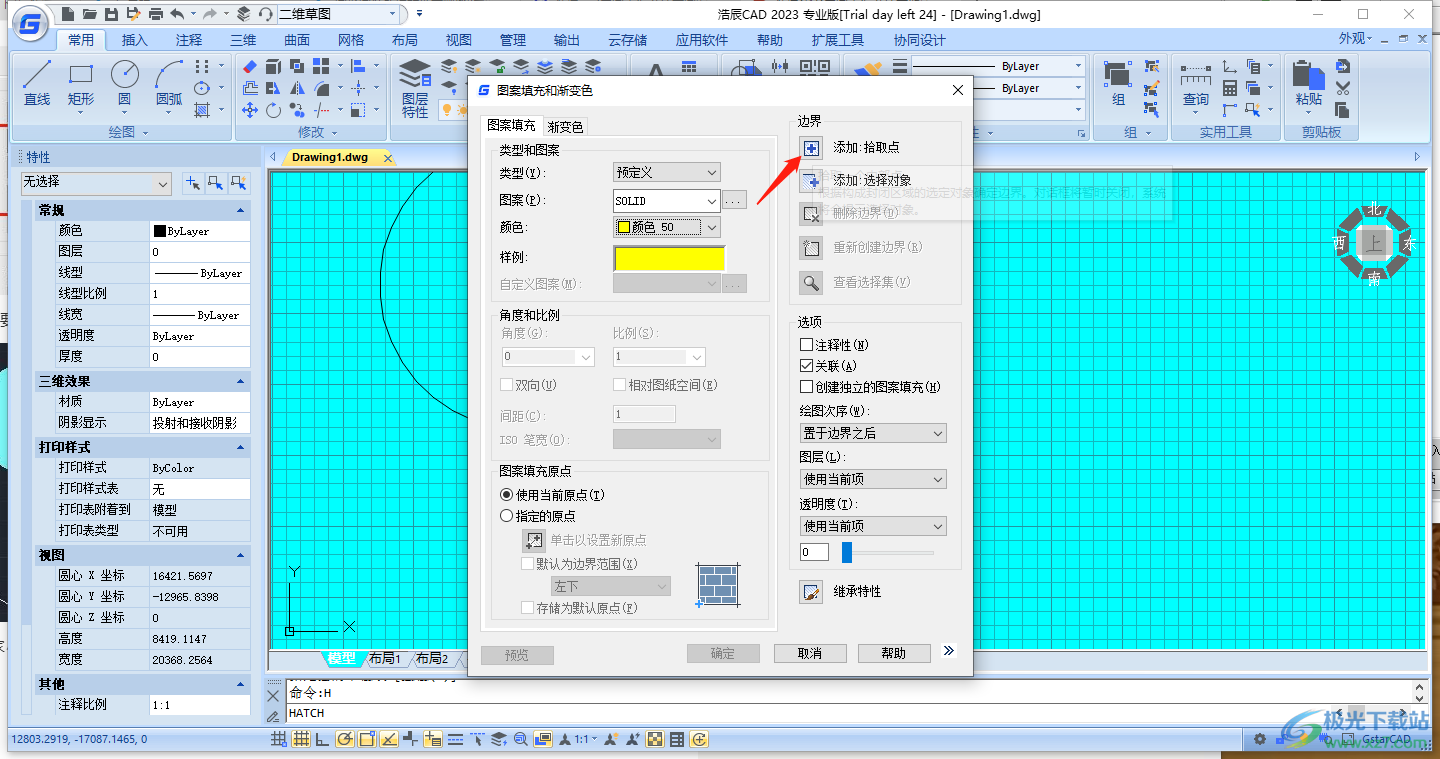Click the move tool icon in 修改 panel
1440x759 pixels.
pyautogui.click(x=250, y=110)
